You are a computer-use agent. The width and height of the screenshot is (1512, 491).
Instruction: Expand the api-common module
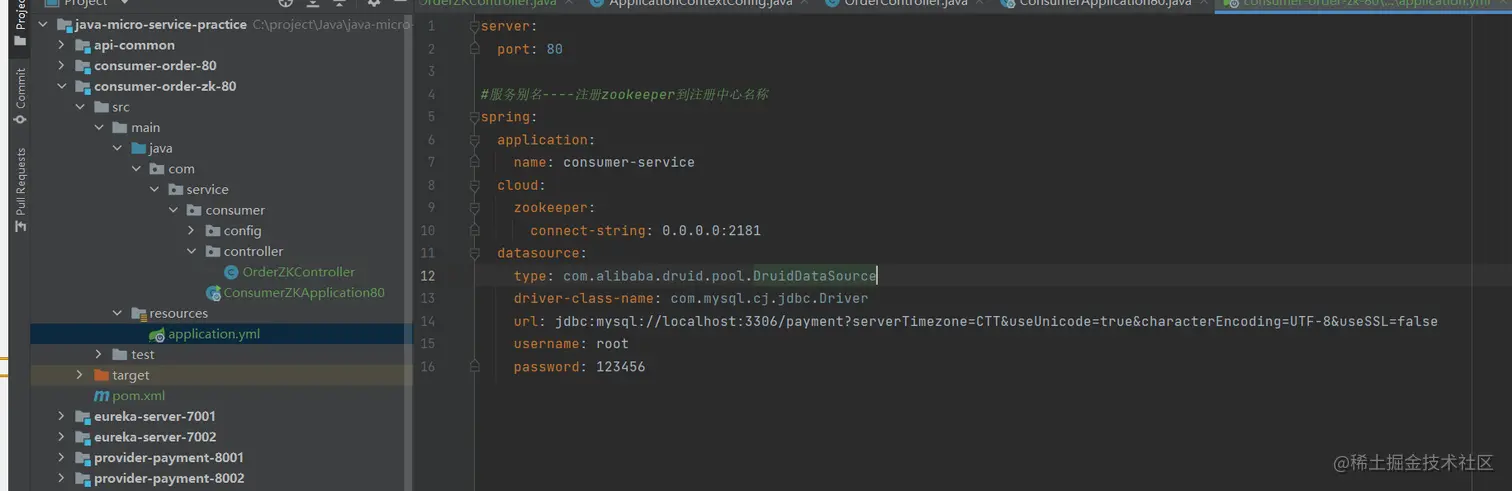pos(61,45)
